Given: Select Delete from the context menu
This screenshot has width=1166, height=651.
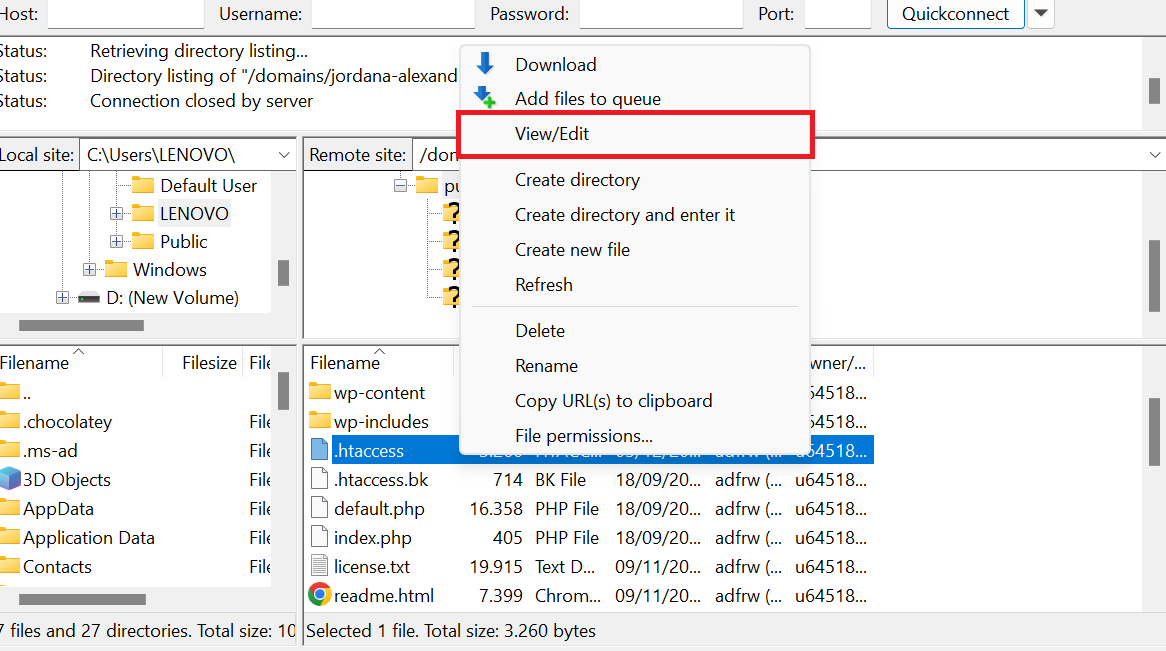Looking at the screenshot, I should tap(539, 330).
